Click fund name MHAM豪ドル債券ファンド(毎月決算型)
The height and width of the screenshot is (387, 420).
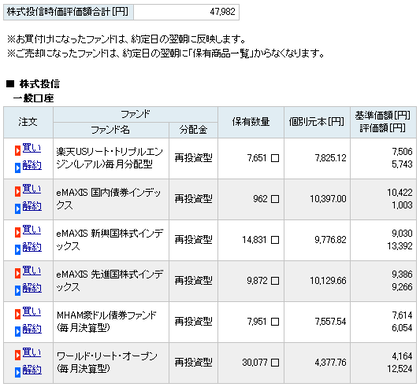point(106,322)
